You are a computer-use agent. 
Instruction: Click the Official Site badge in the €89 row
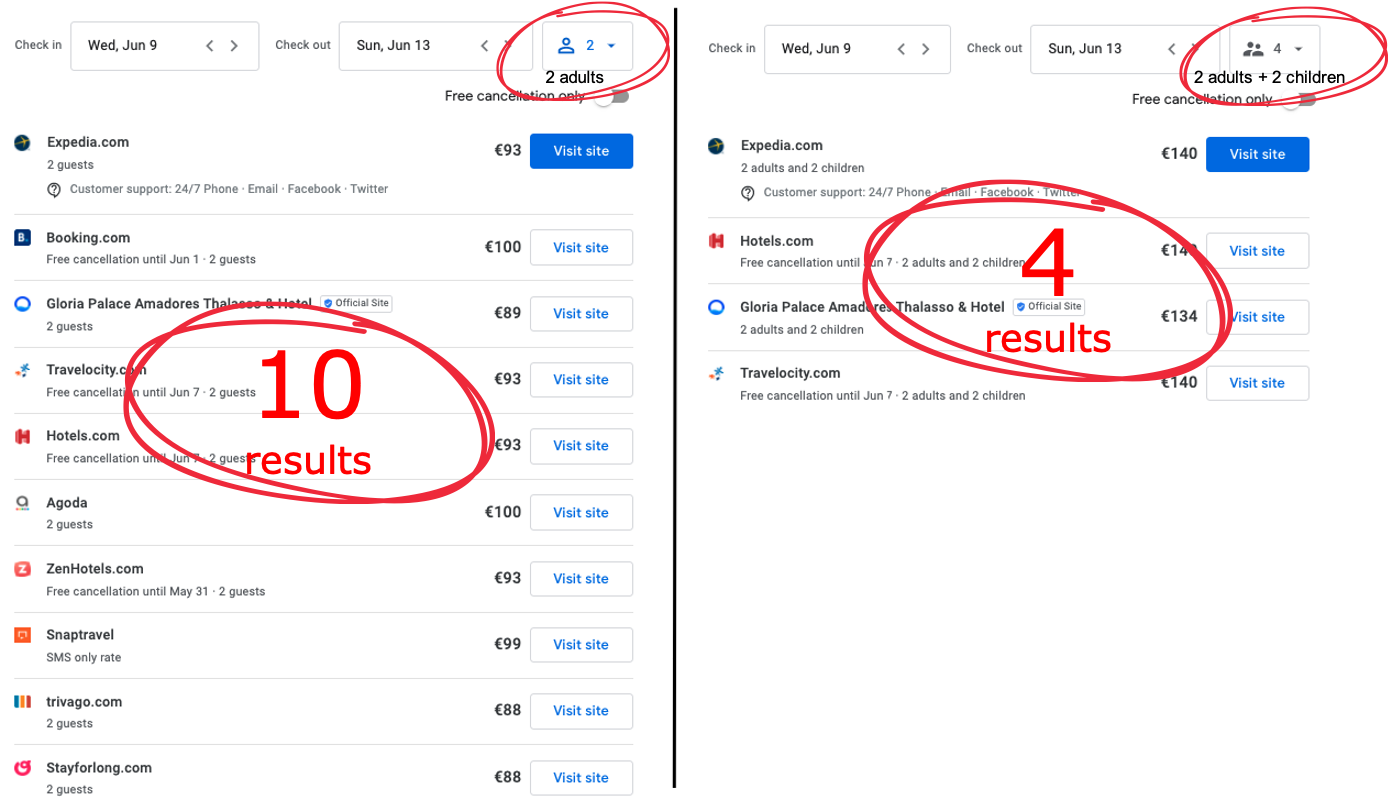coord(357,303)
